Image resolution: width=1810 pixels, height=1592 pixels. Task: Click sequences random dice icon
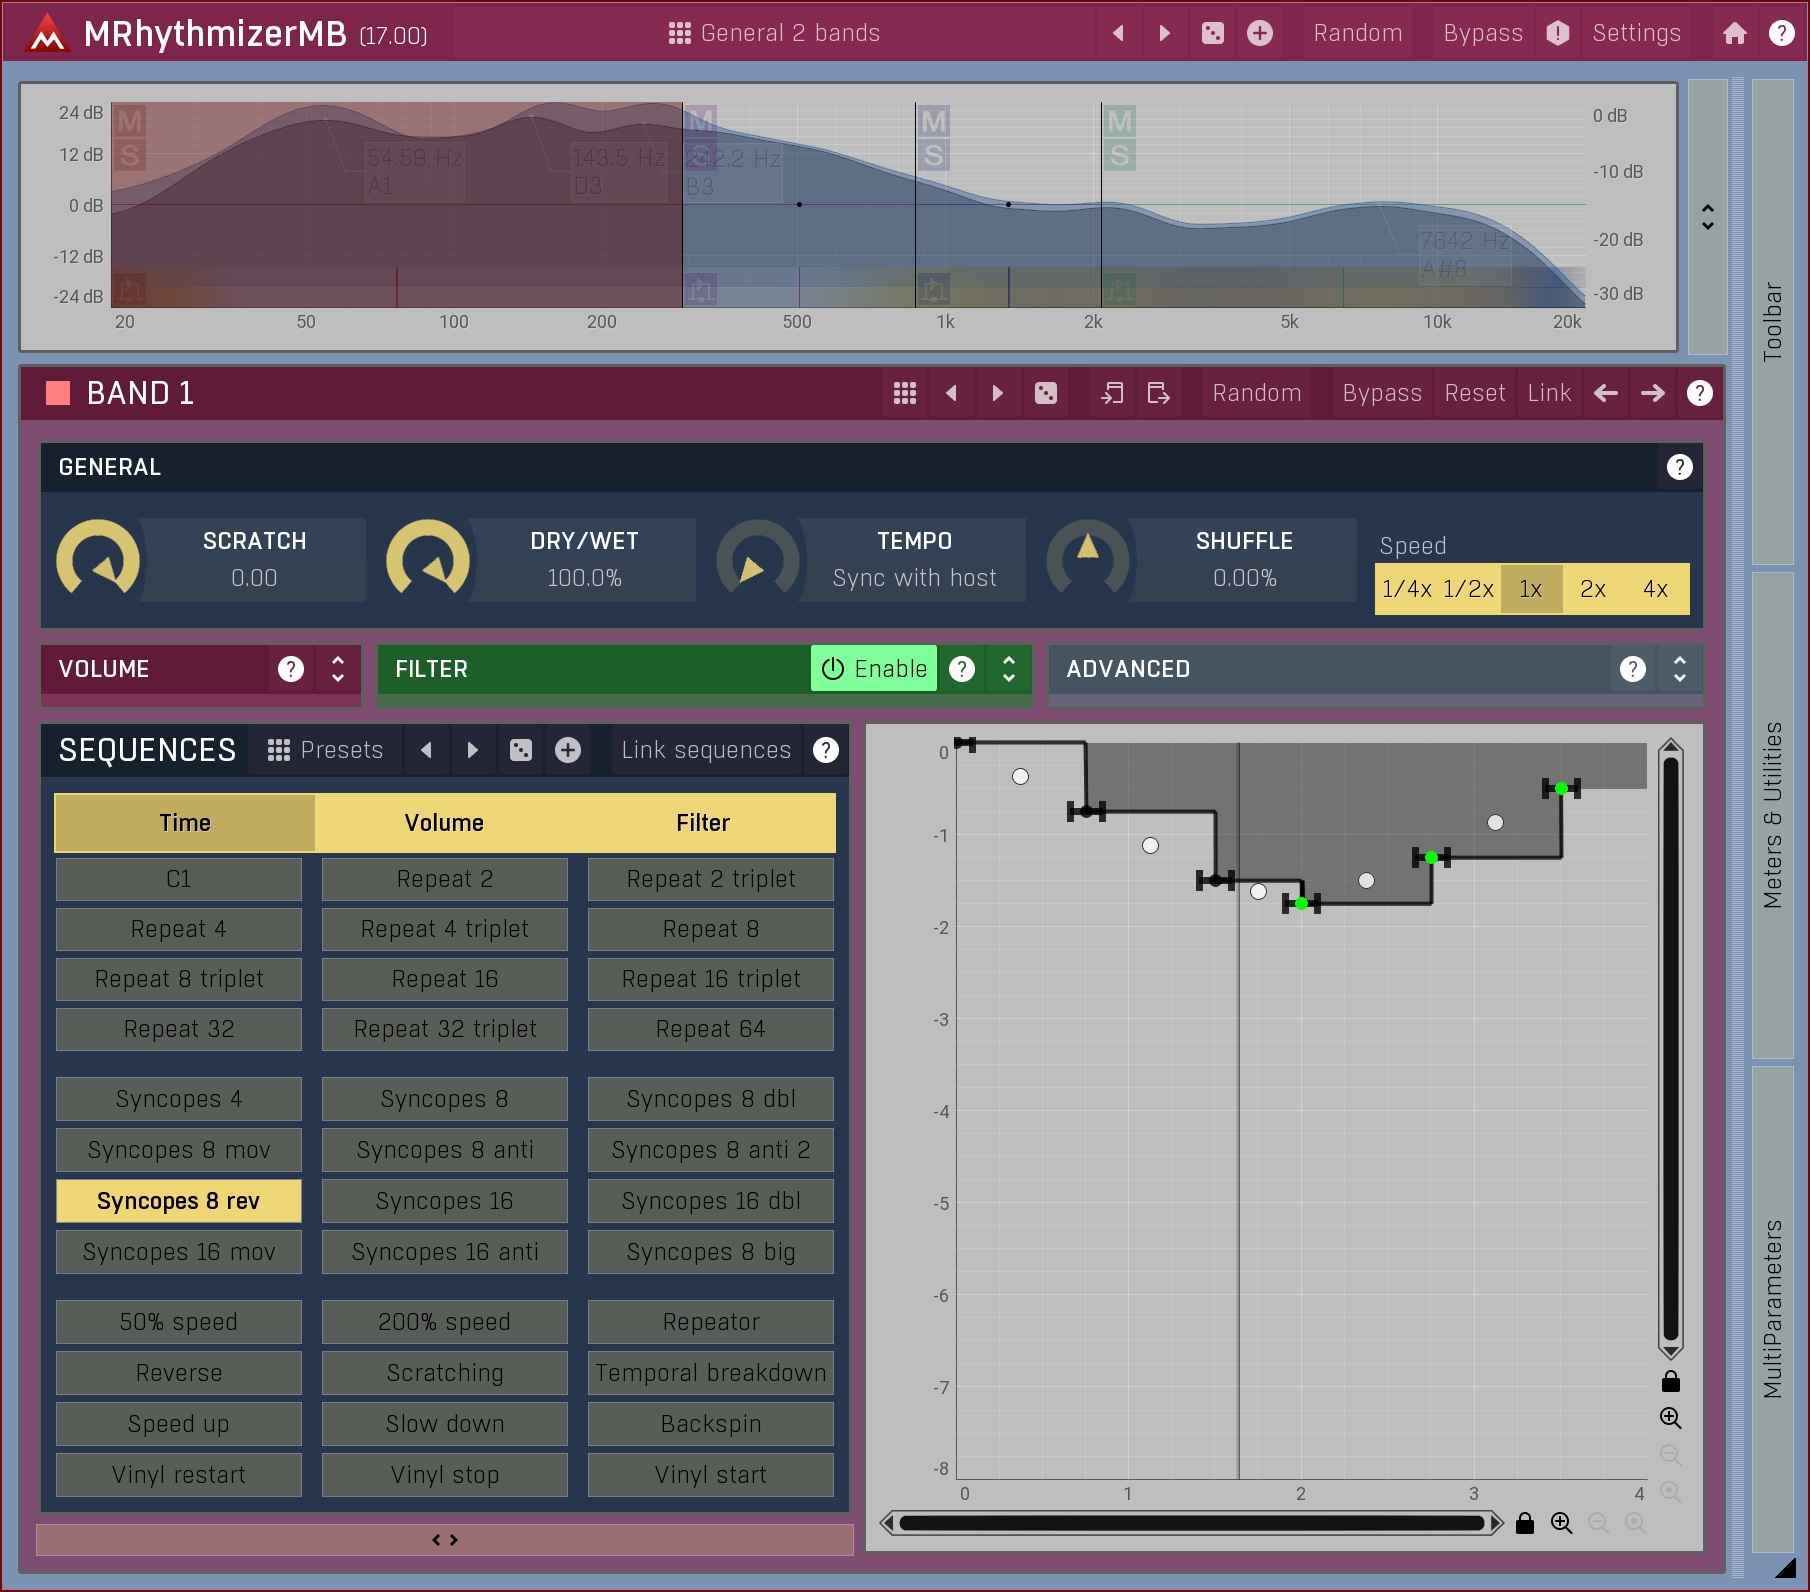521,750
